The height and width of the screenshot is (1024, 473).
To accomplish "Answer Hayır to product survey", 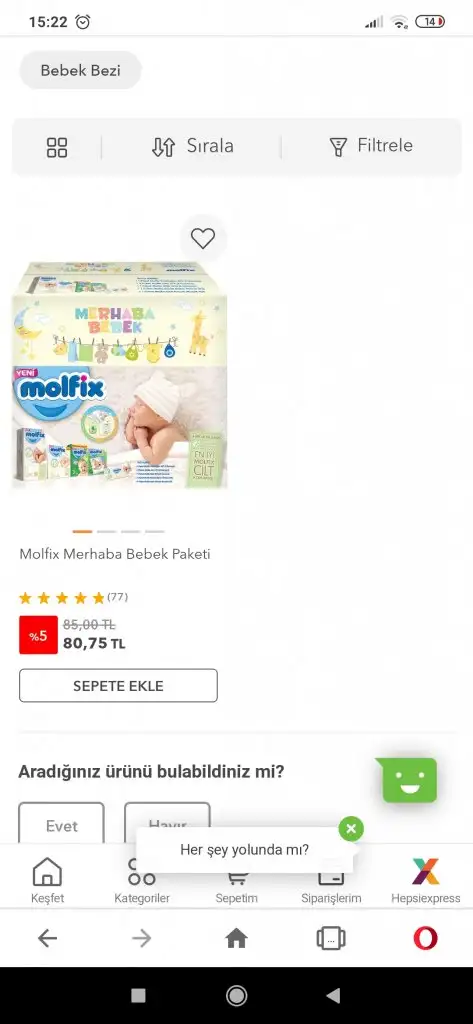I will click(x=167, y=822).
